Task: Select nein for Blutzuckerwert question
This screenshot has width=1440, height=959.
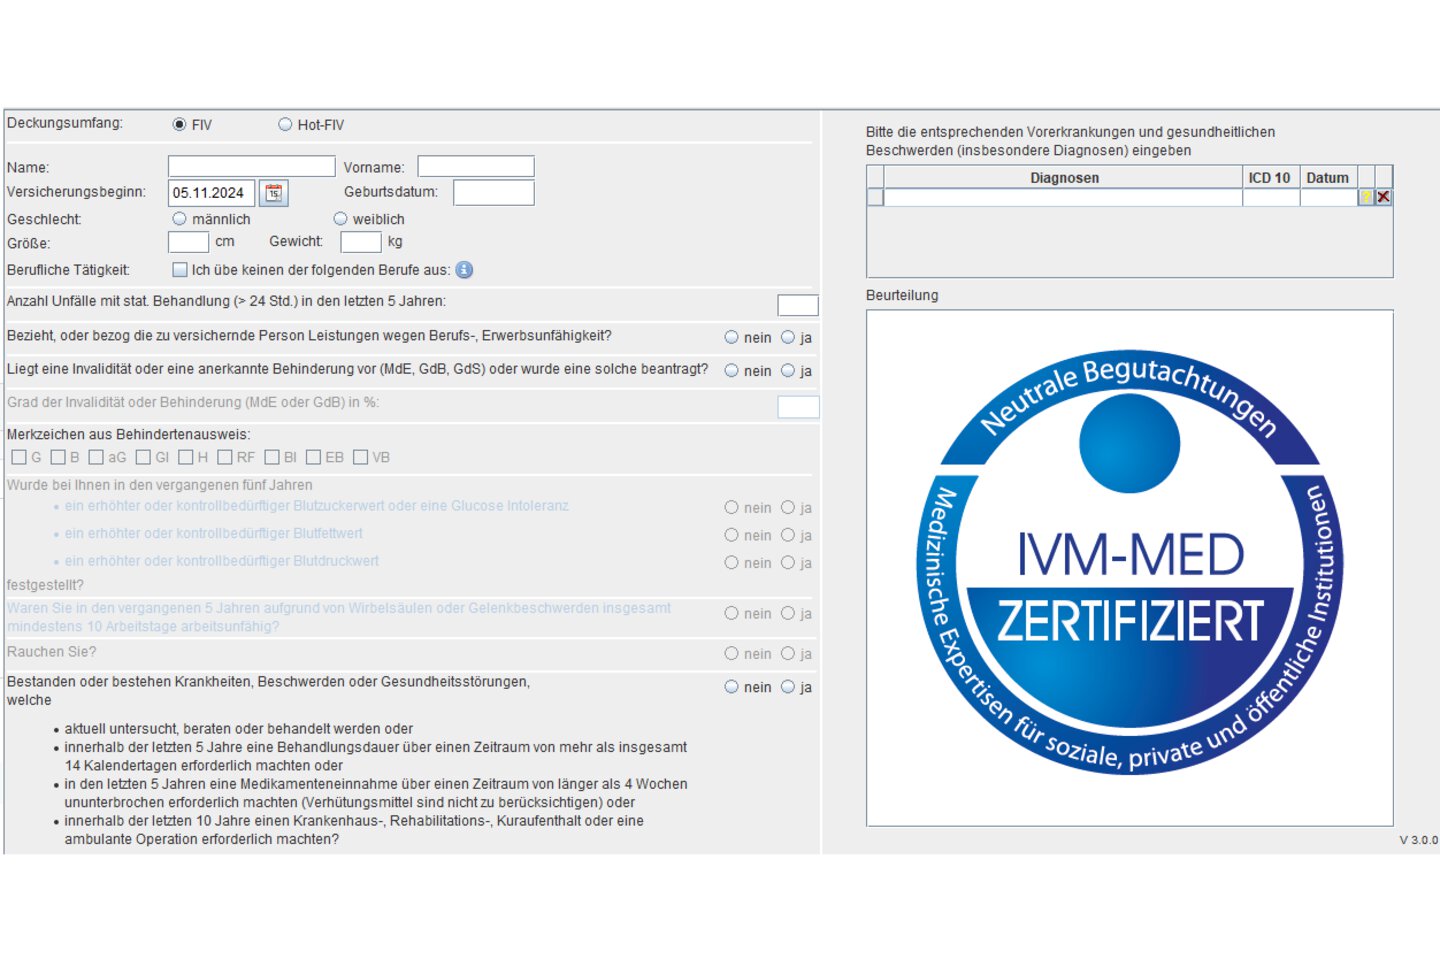Action: click(732, 508)
